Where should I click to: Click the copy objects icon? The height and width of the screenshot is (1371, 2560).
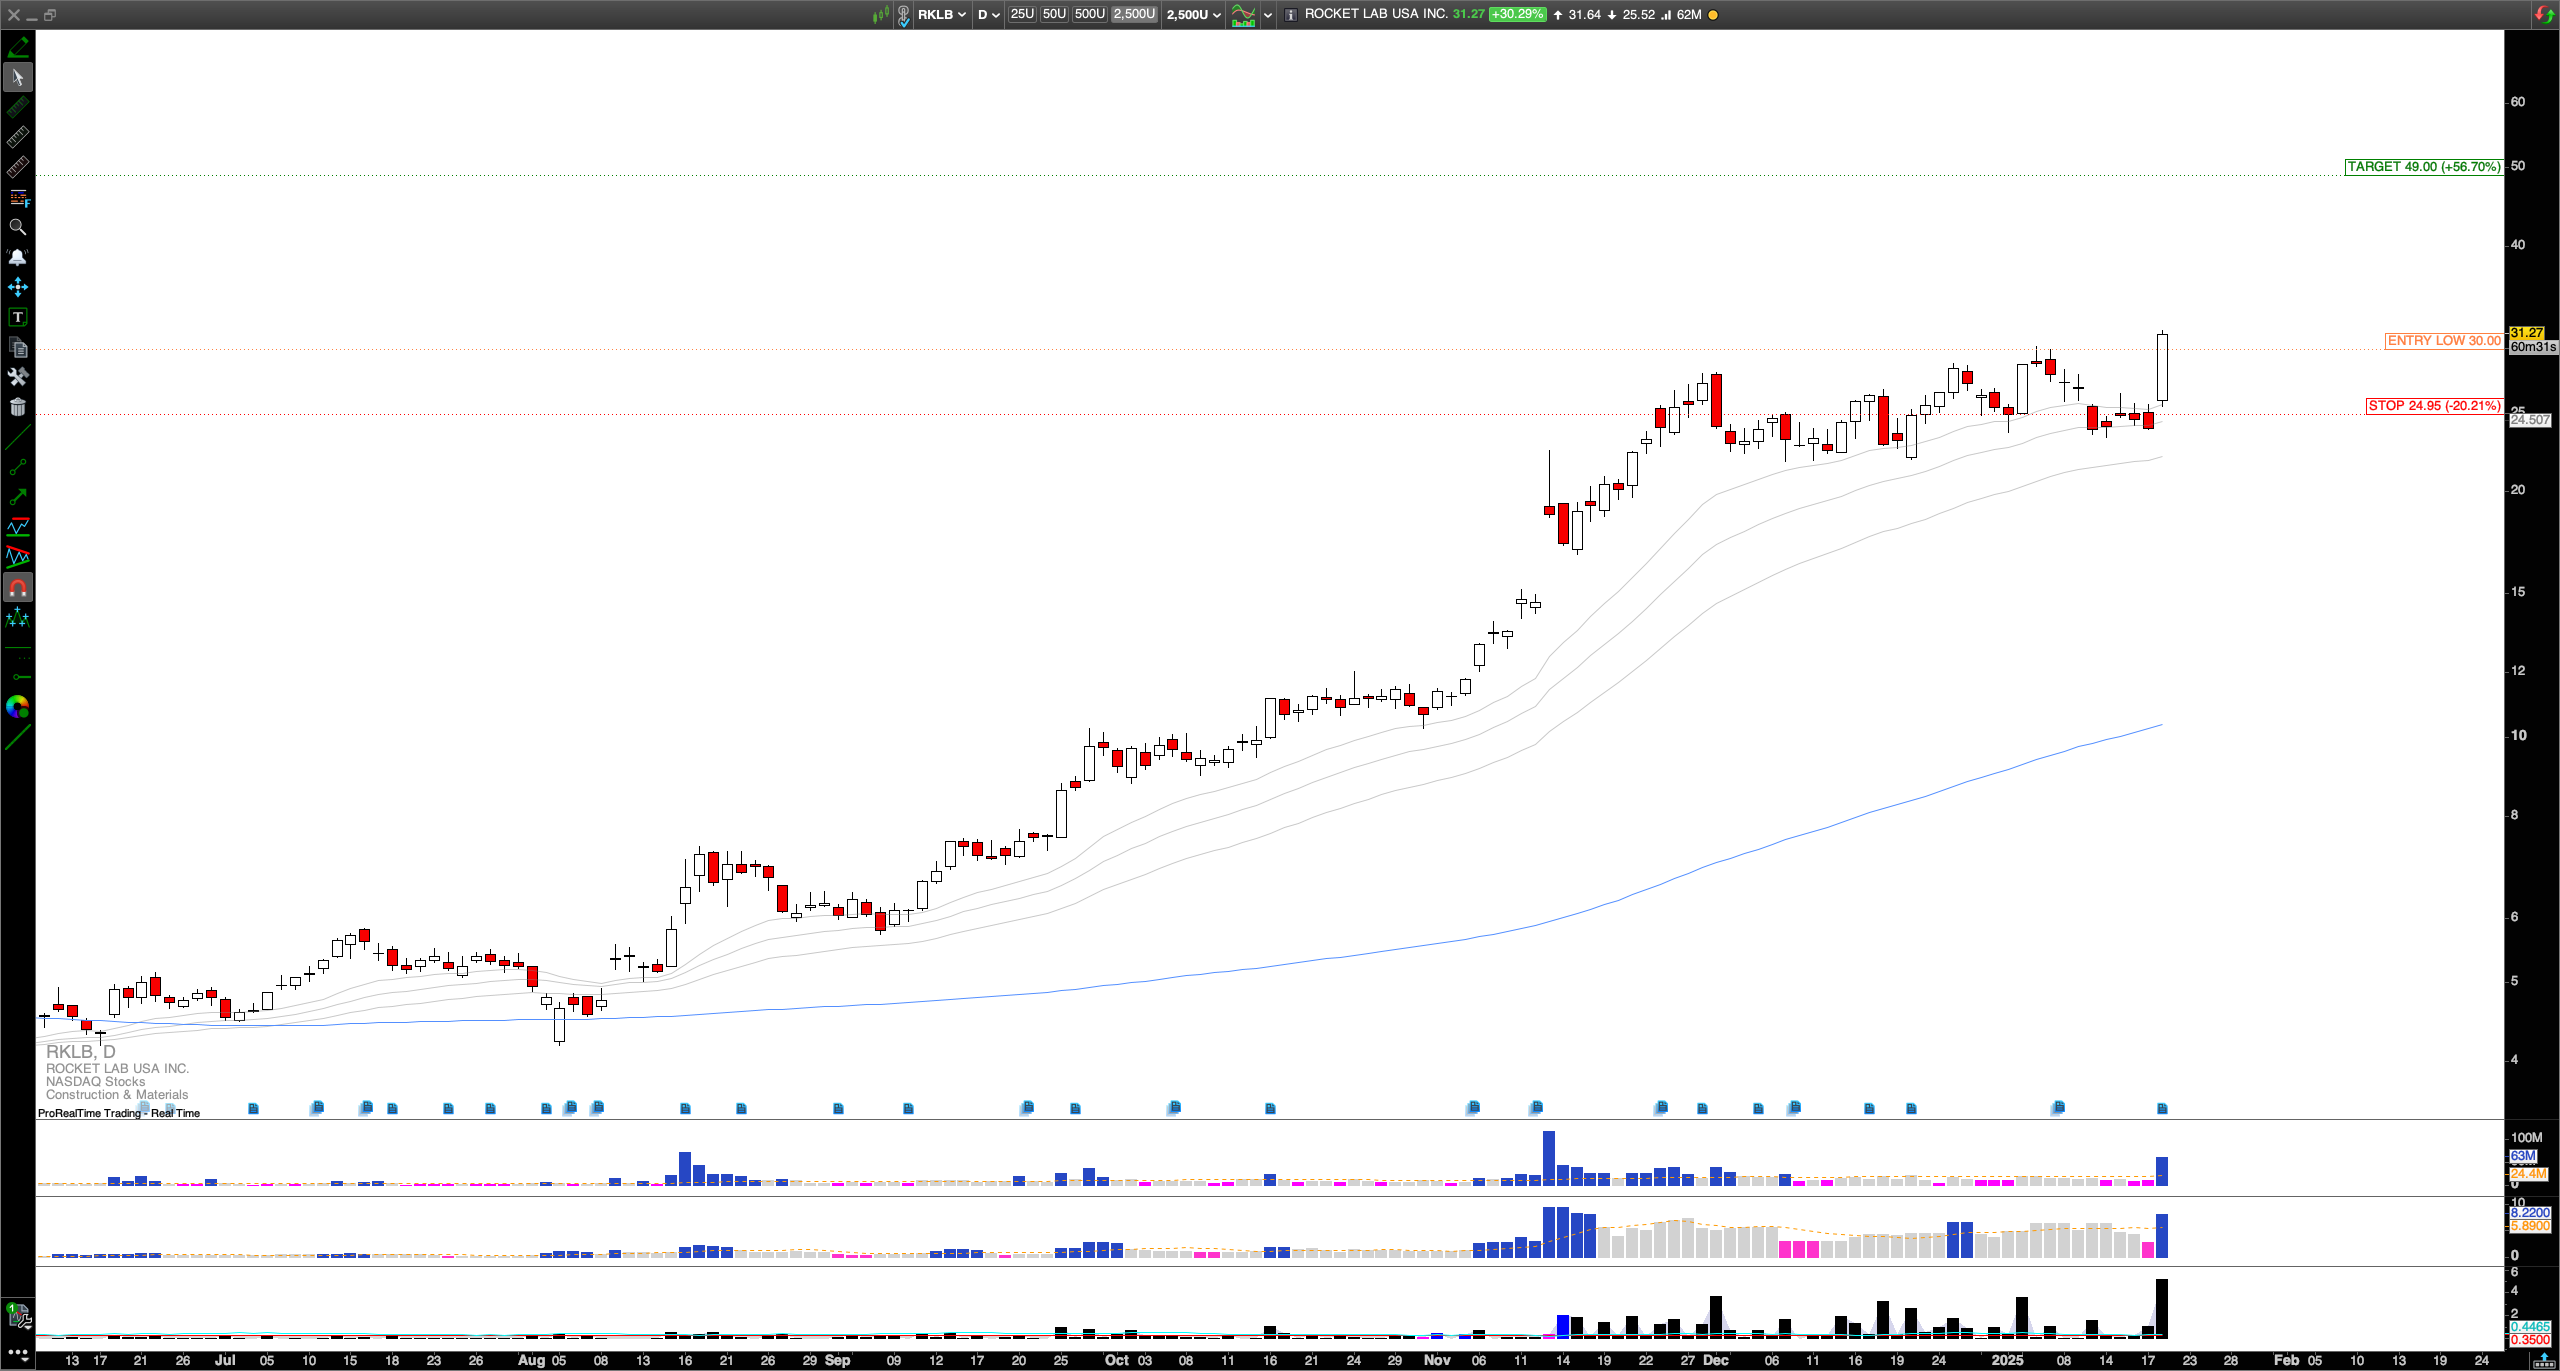pyautogui.click(x=18, y=347)
